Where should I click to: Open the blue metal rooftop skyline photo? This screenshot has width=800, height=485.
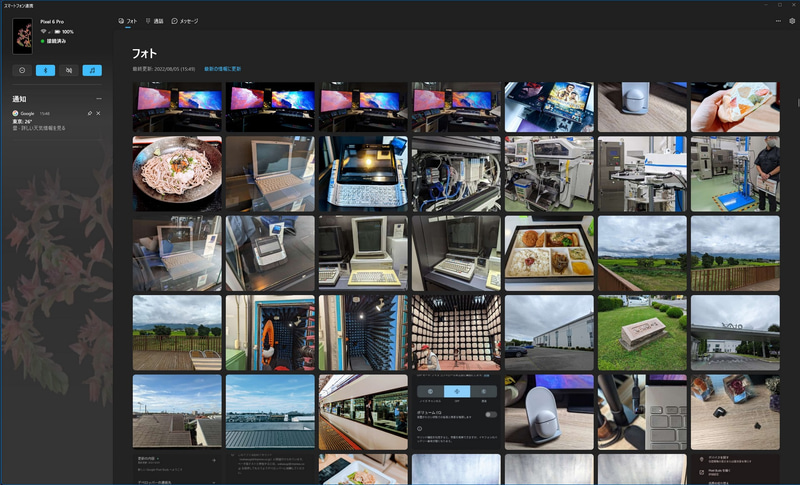[x=270, y=413]
